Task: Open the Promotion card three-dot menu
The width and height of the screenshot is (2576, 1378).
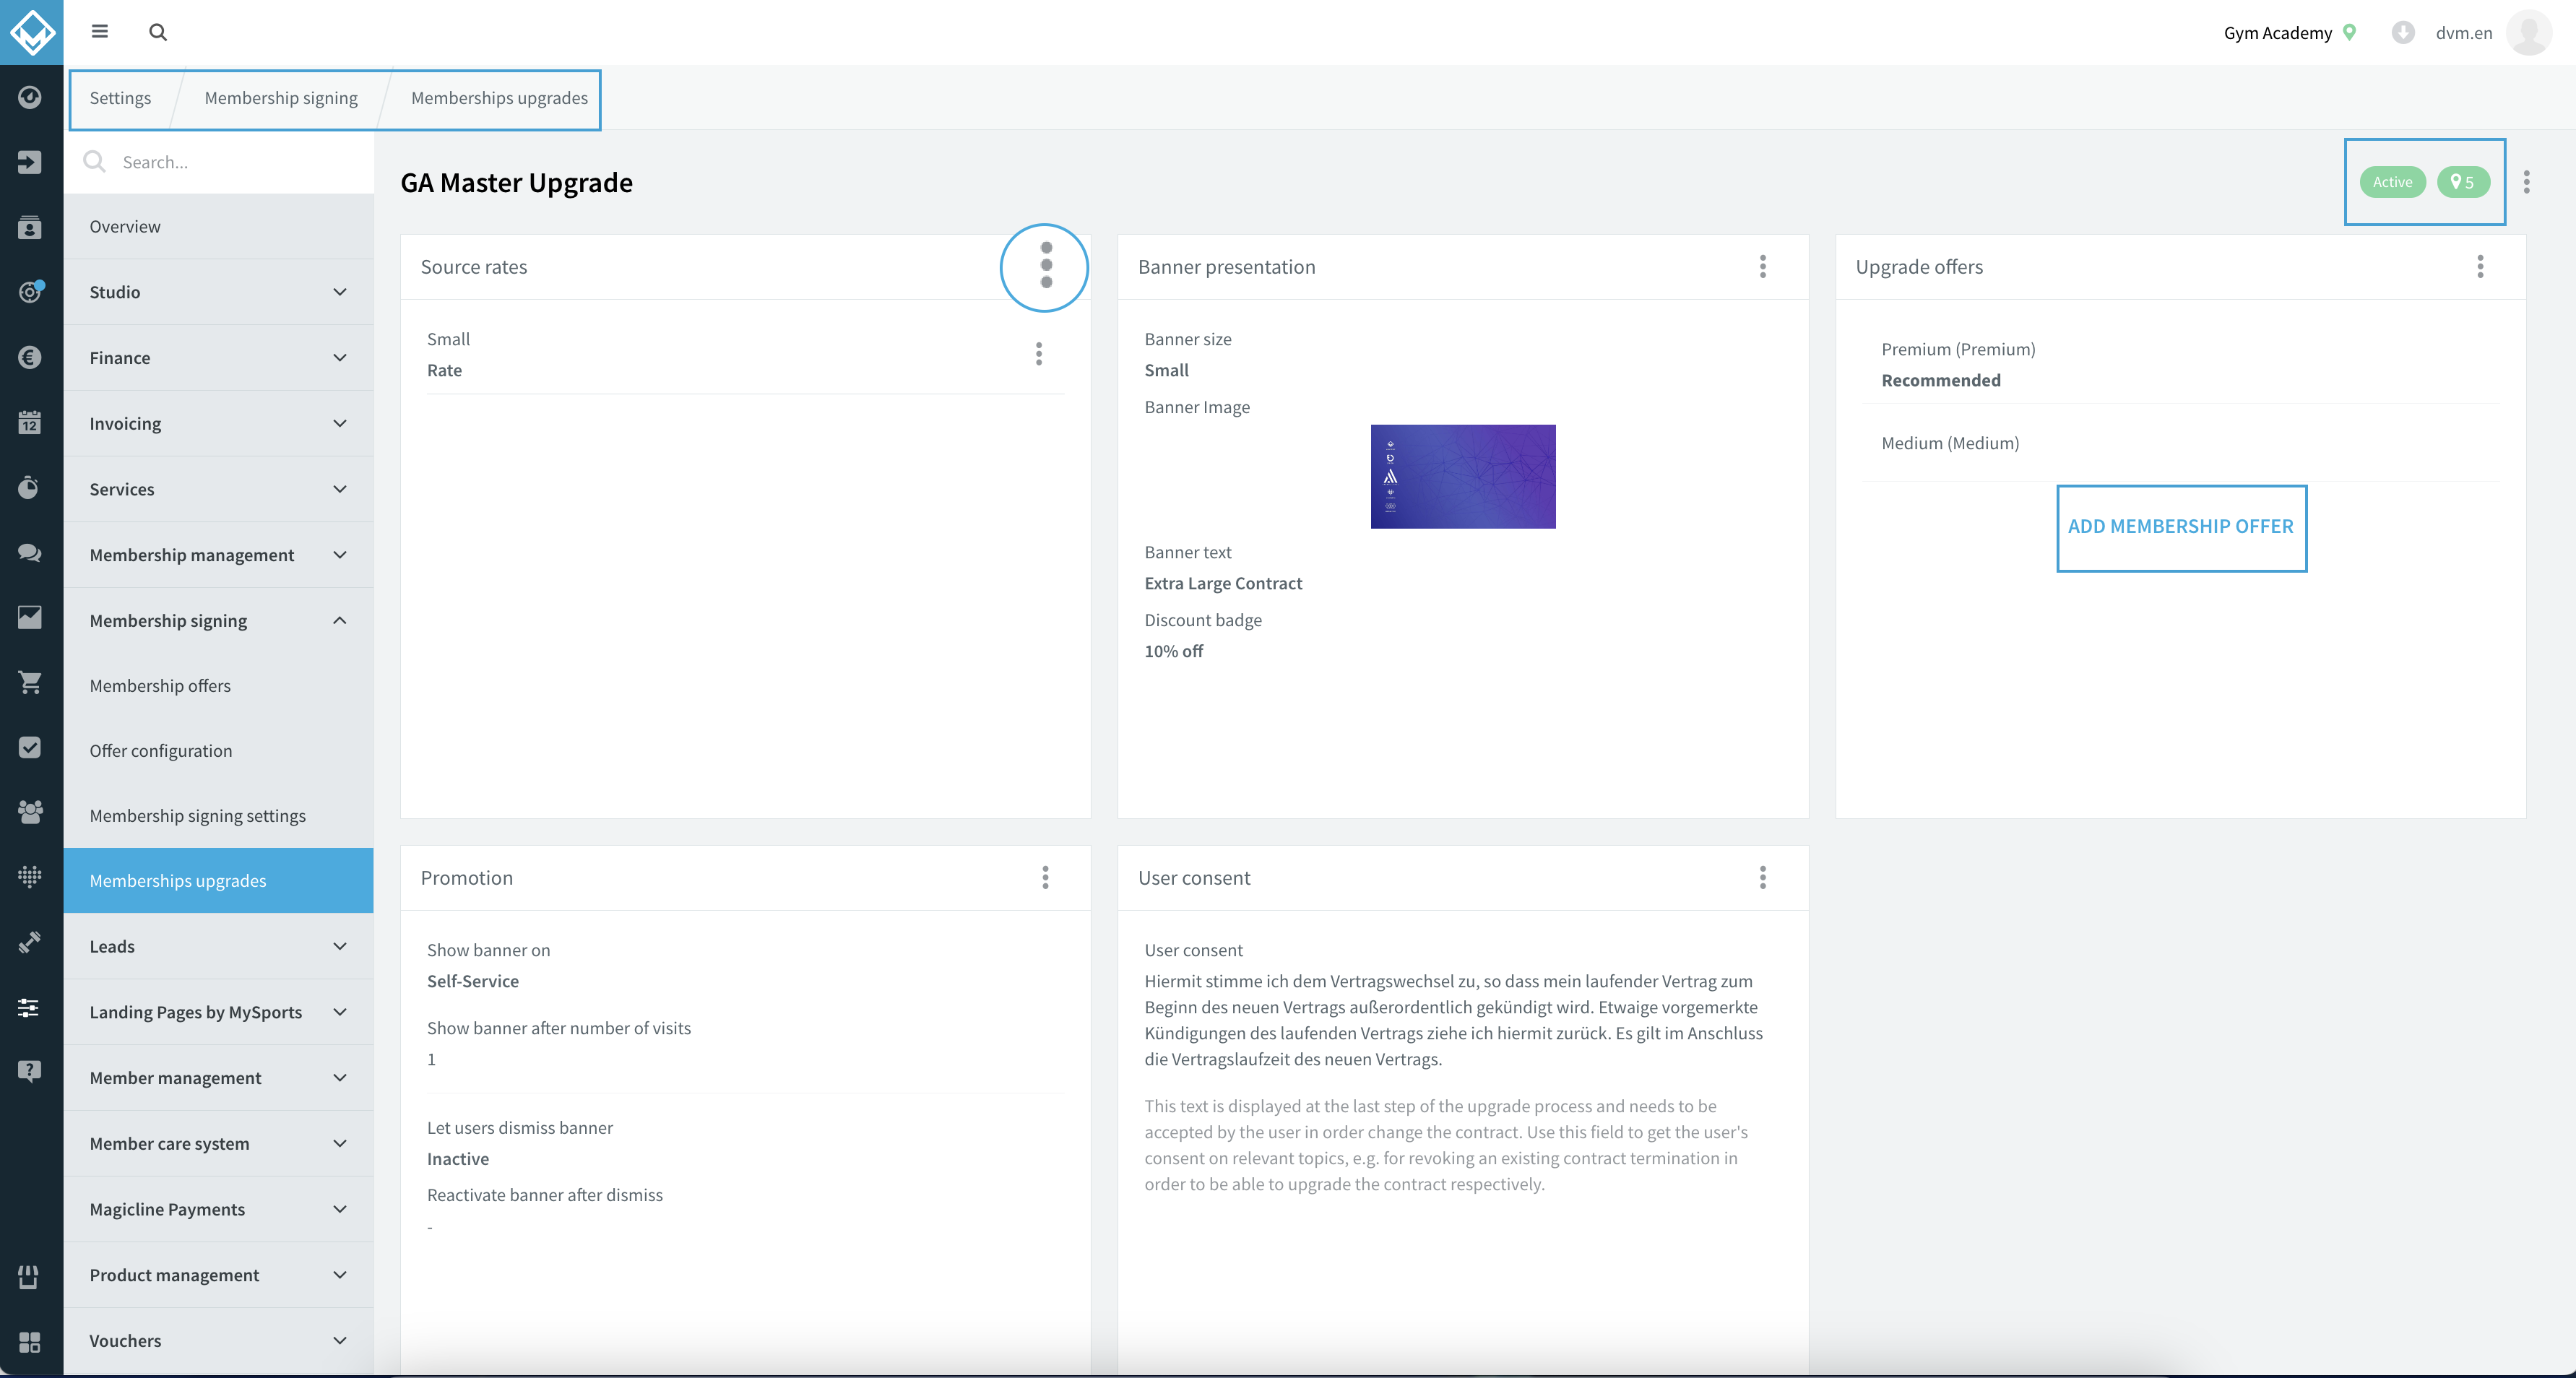Action: 1046,877
